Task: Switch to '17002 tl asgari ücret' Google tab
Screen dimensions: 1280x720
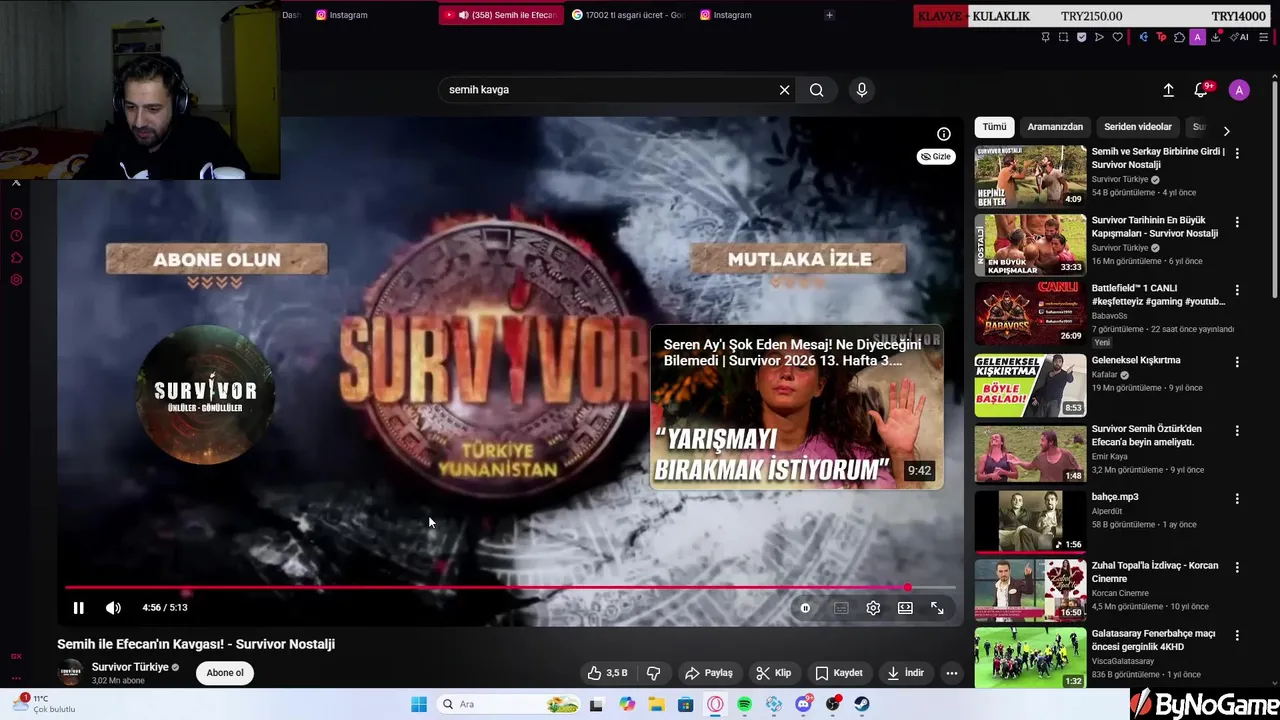Action: pyautogui.click(x=629, y=15)
